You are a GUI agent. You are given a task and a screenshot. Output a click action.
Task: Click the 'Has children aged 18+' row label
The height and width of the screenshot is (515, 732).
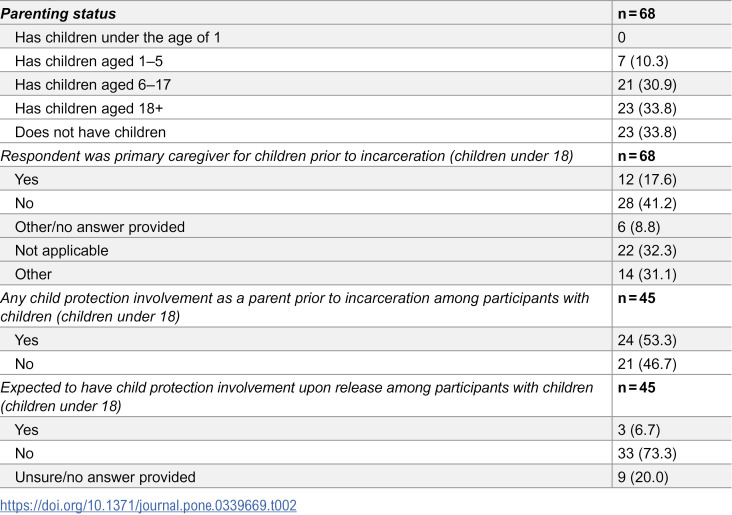pyautogui.click(x=89, y=108)
